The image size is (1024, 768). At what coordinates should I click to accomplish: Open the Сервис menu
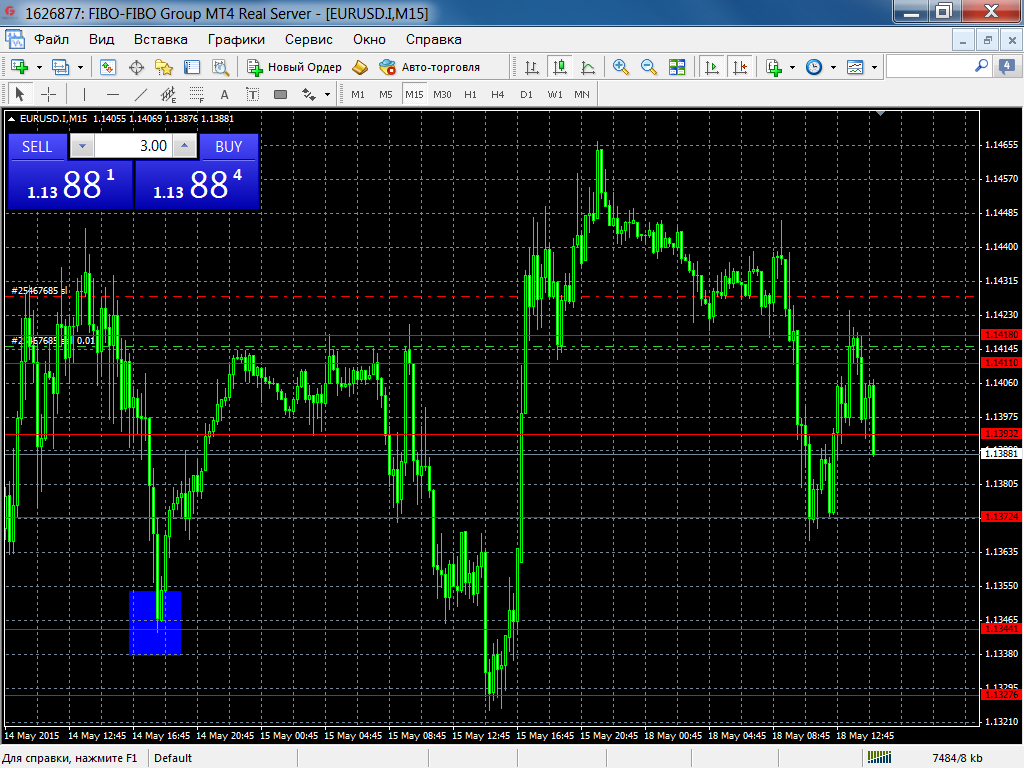(x=309, y=39)
